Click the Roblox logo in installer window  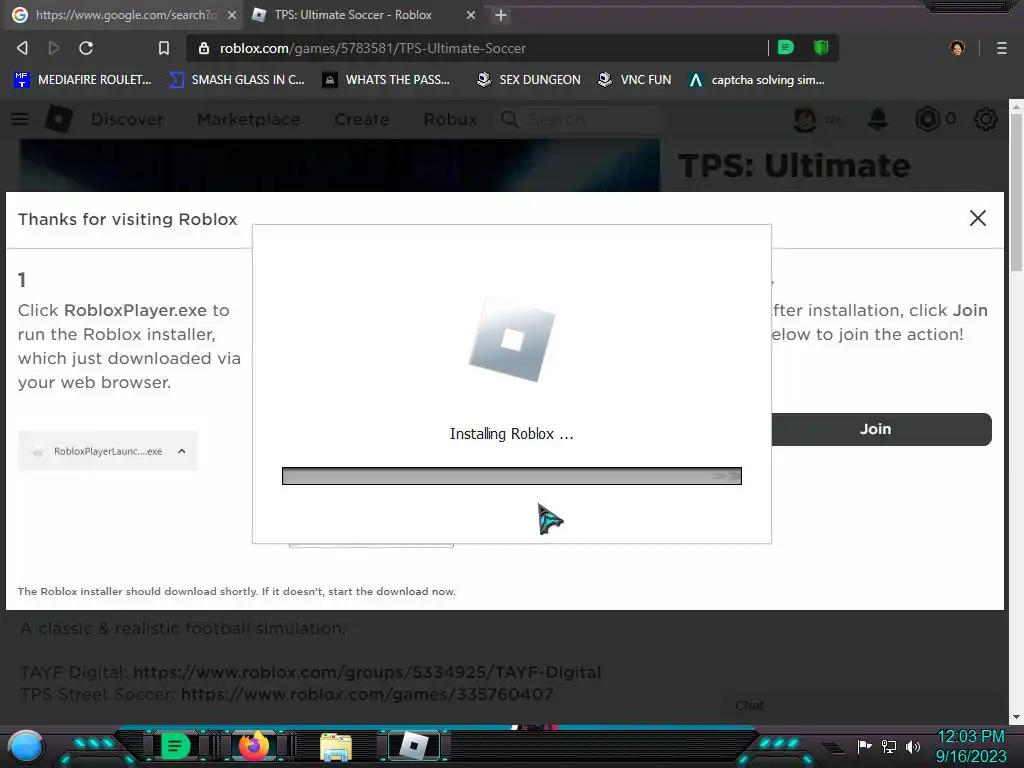512,340
